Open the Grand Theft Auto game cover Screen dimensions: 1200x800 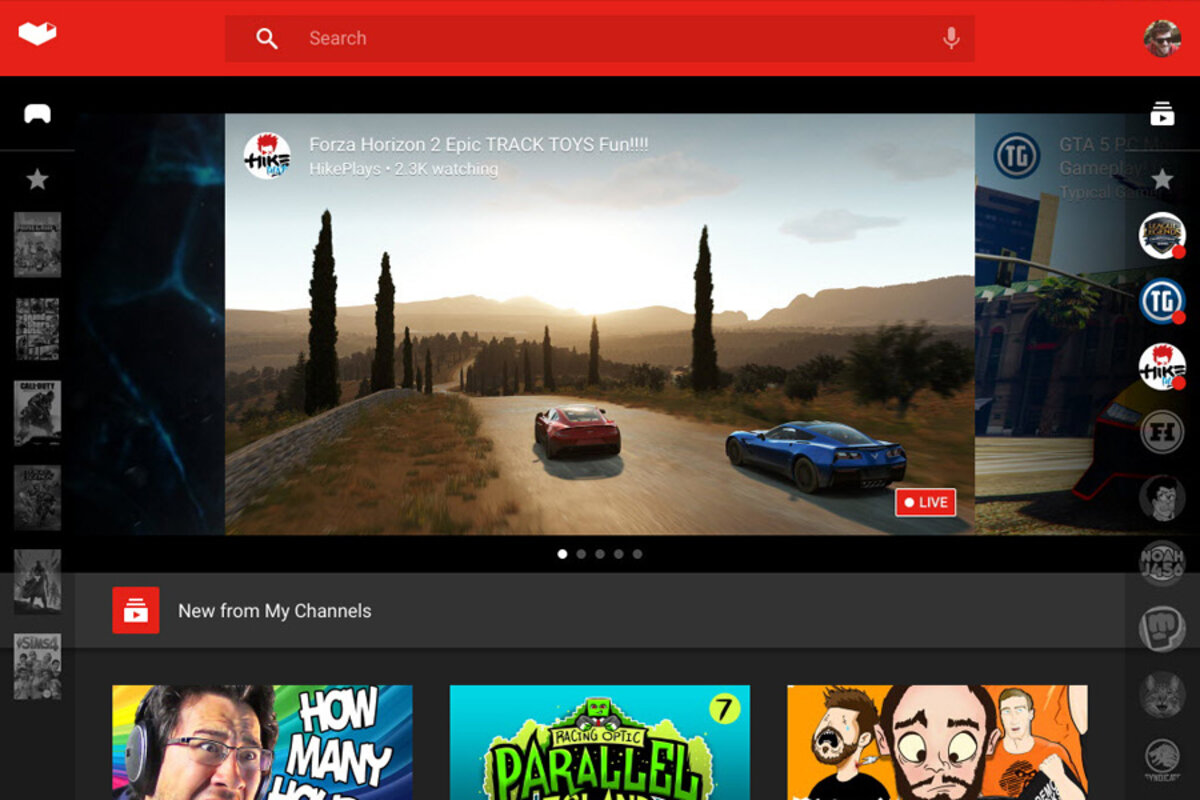pyautogui.click(x=37, y=328)
